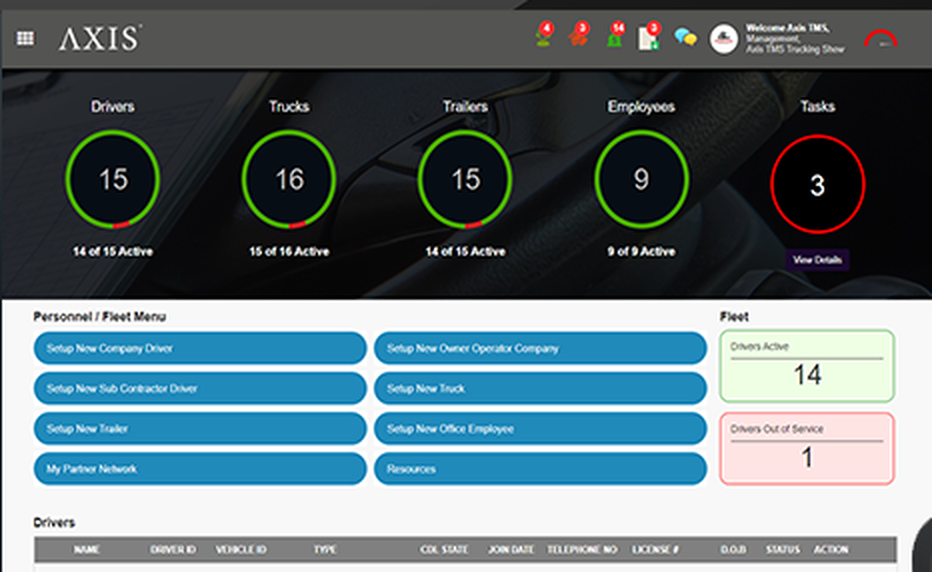Click the VEHICLE ID column header

(241, 549)
